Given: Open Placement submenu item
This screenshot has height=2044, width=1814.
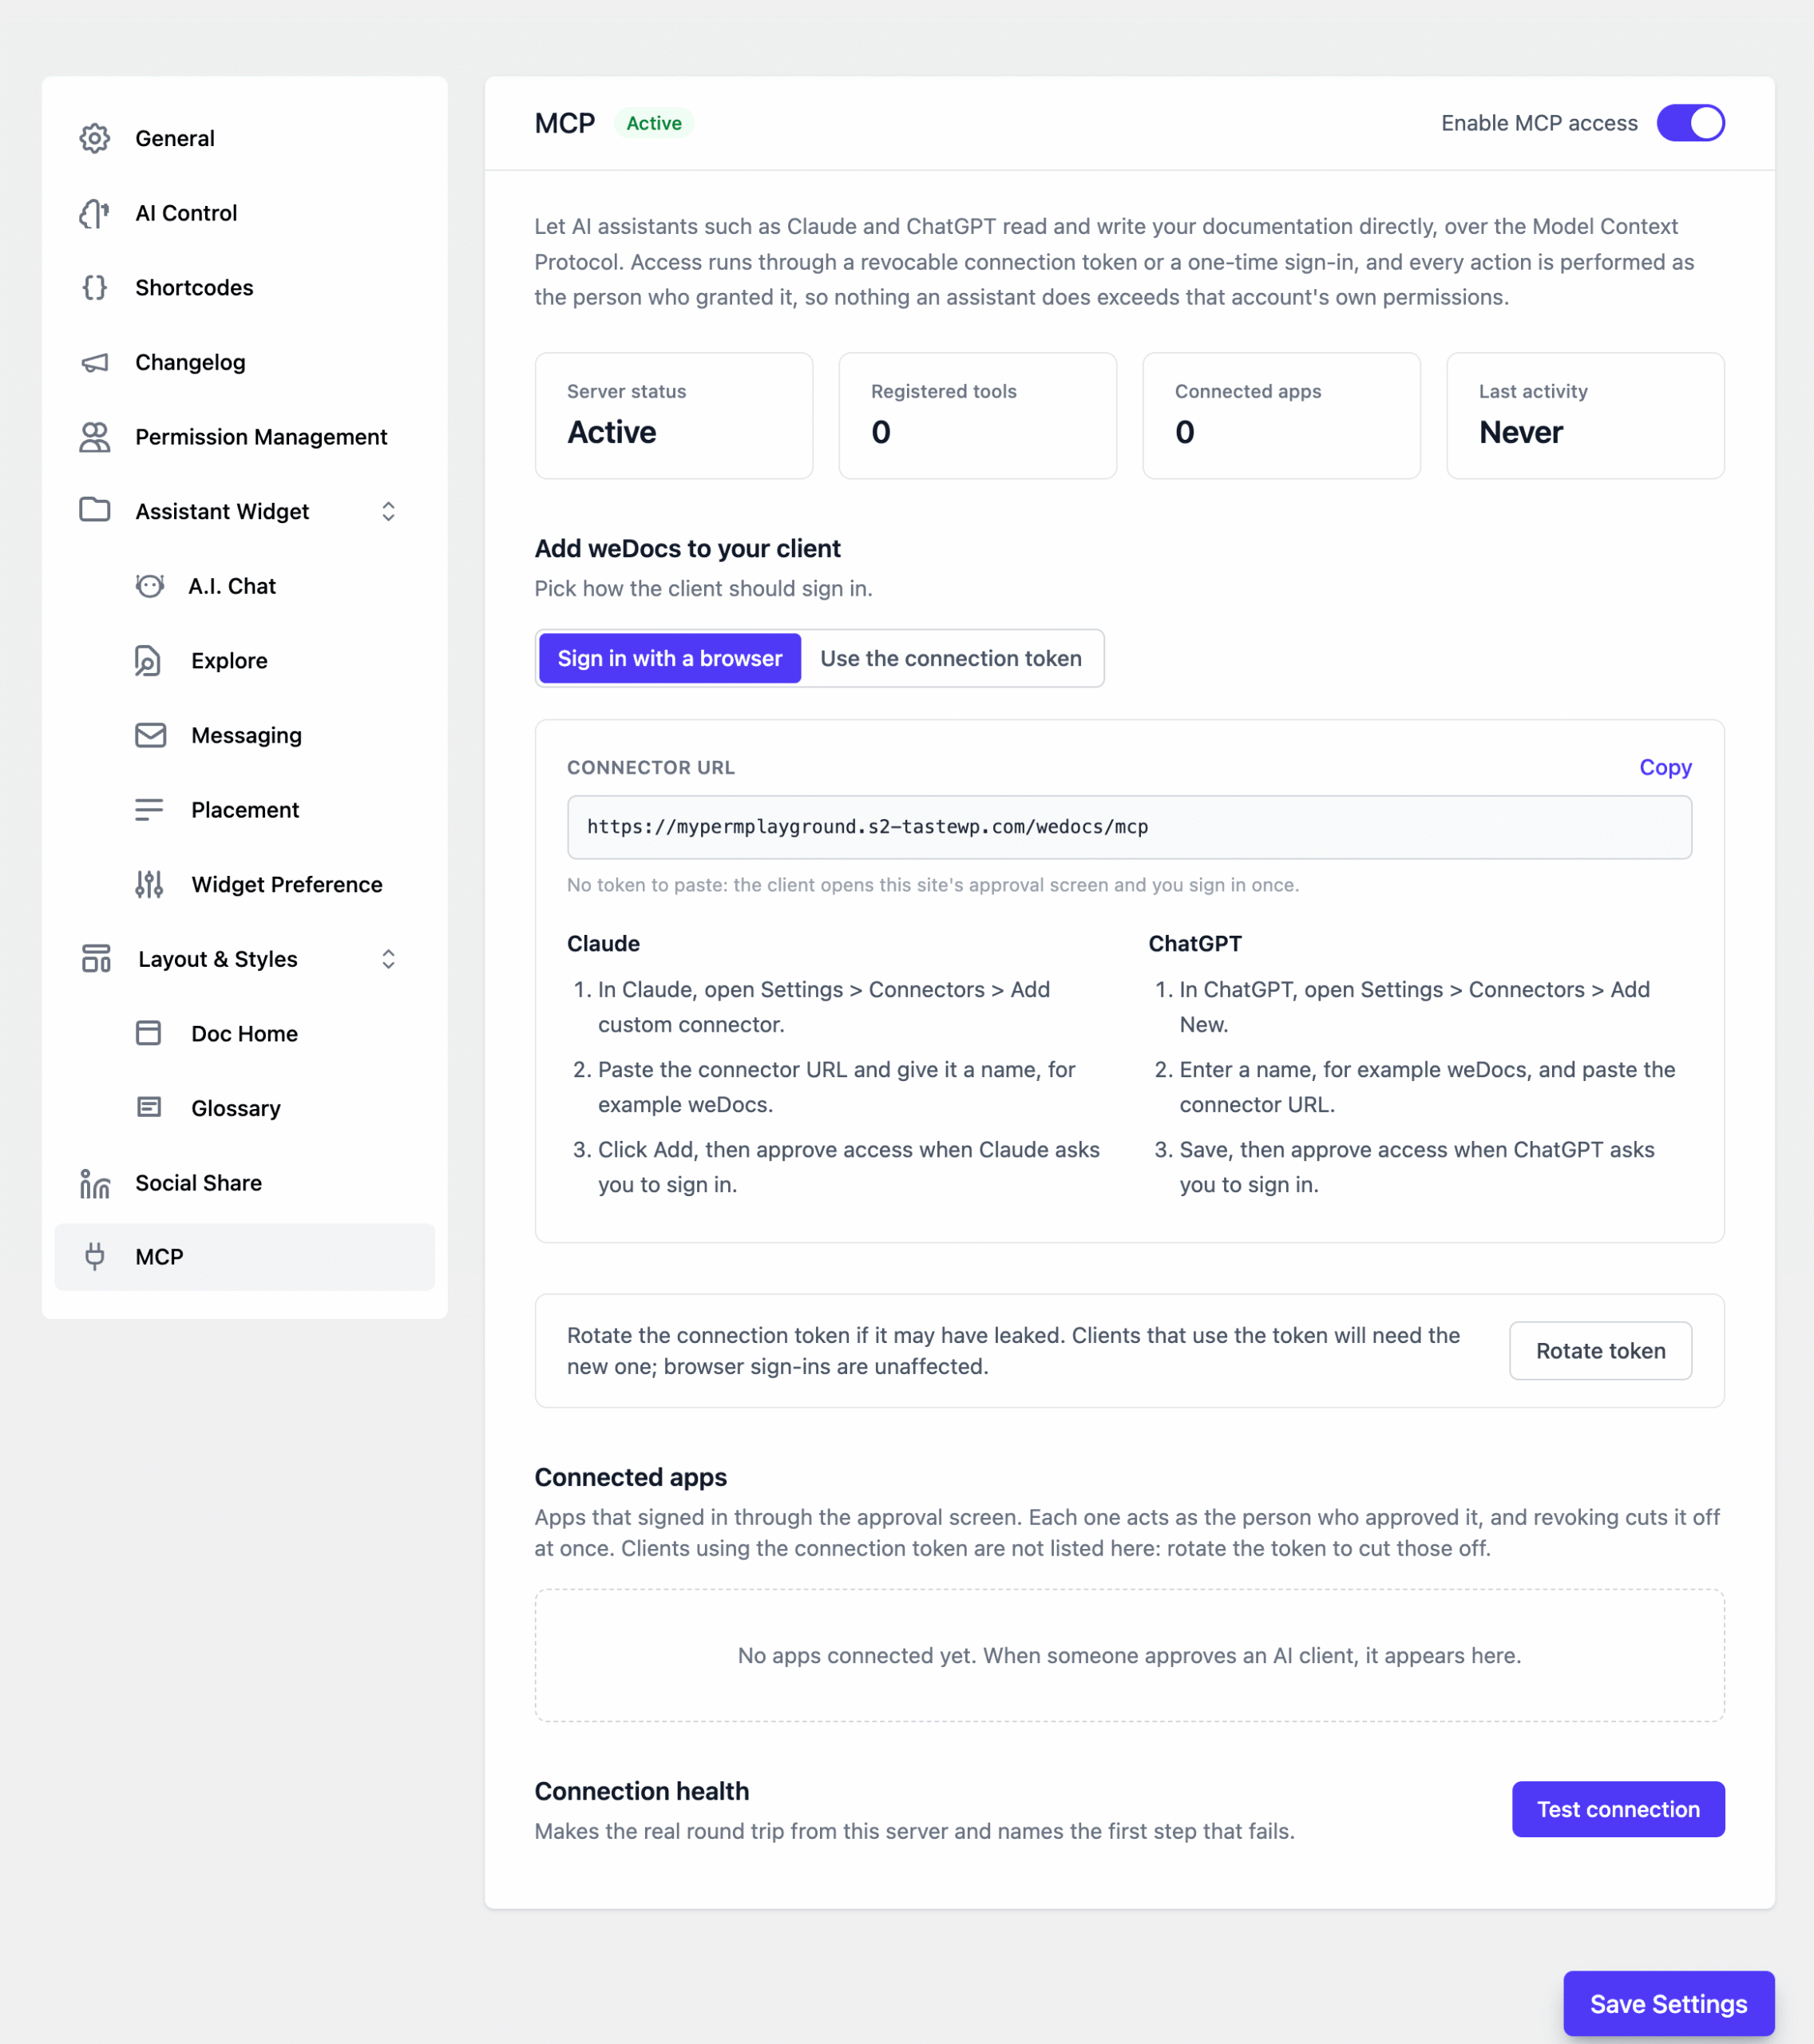Looking at the screenshot, I should coord(245,810).
